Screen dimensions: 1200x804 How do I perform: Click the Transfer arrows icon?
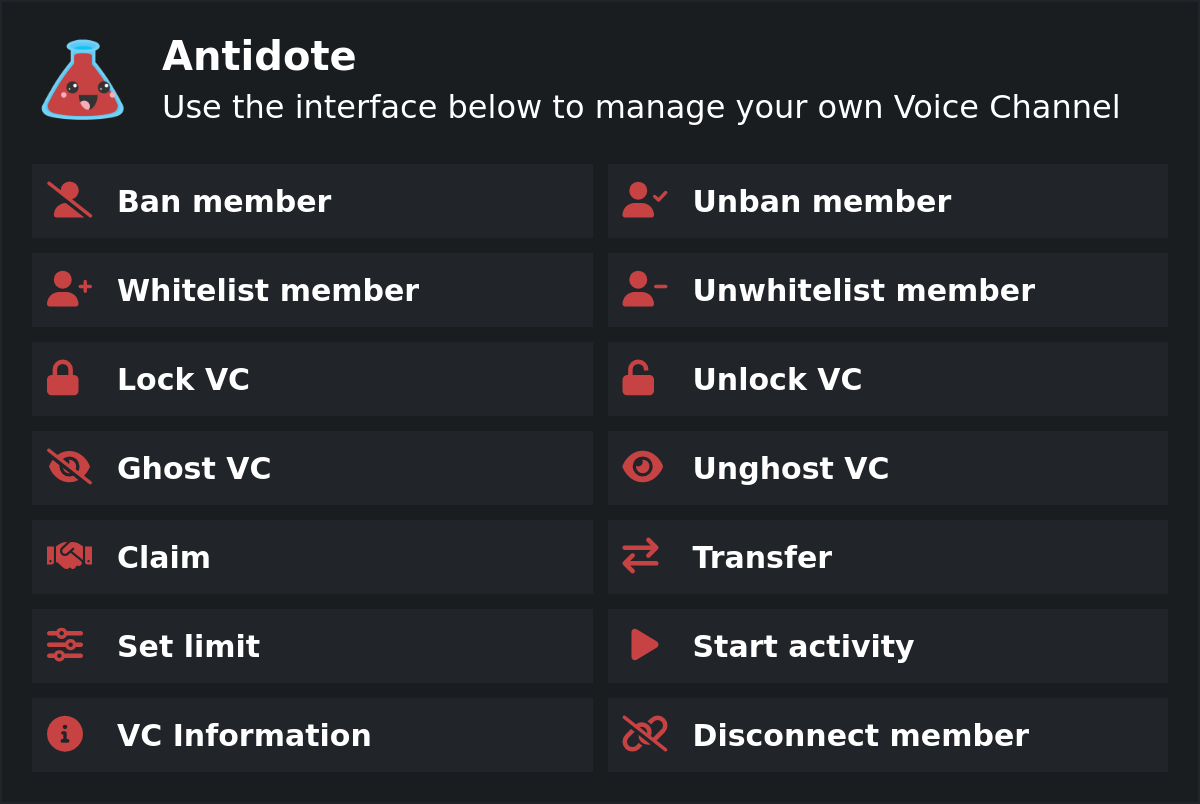(642, 556)
